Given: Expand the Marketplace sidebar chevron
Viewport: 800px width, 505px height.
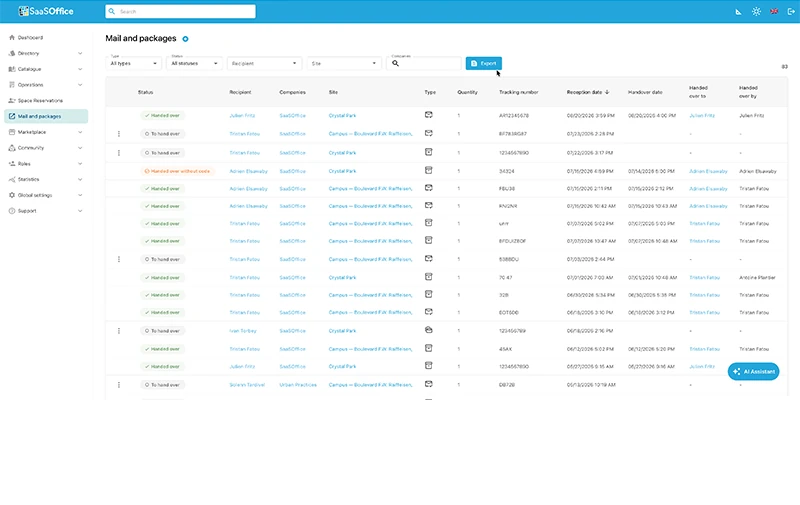Looking at the screenshot, I should (x=80, y=132).
